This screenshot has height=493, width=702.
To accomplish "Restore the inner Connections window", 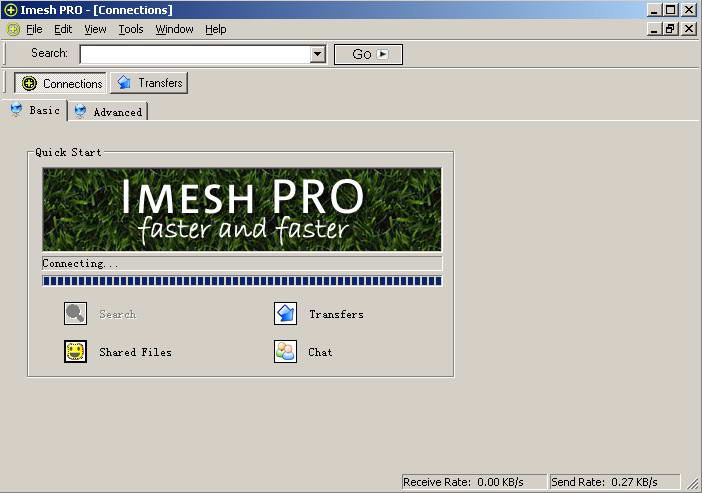I will (669, 29).
